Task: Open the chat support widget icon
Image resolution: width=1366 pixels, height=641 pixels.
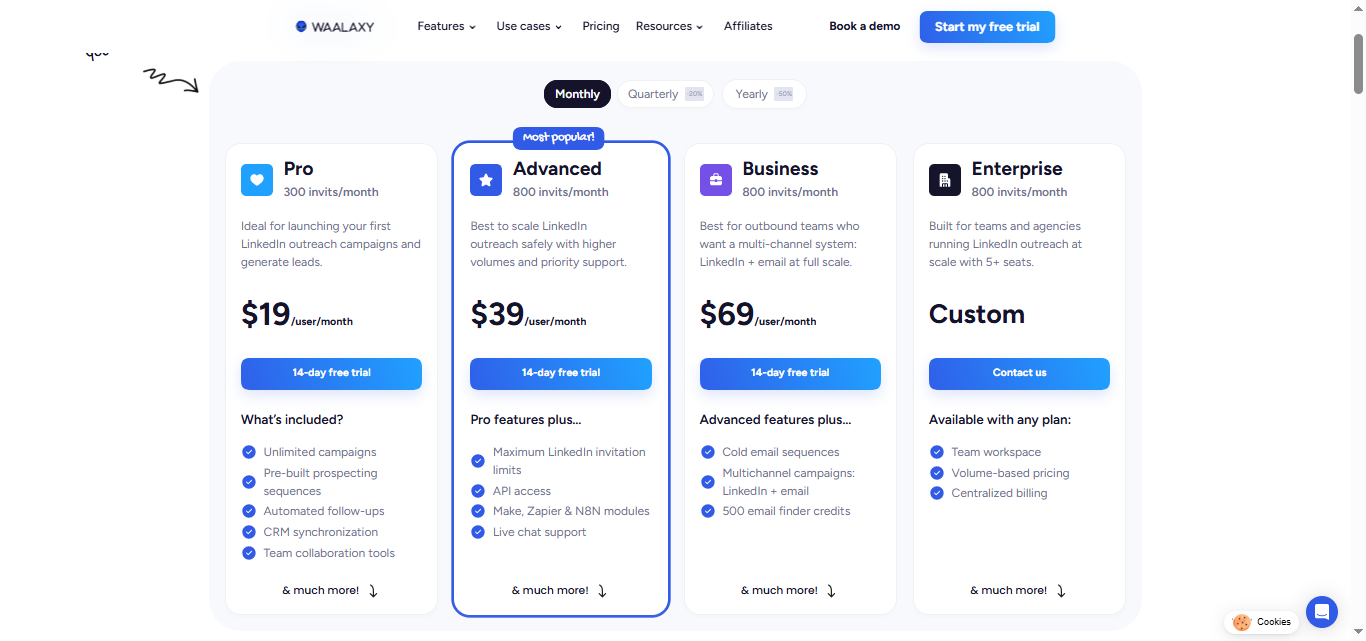Action: click(x=1322, y=612)
